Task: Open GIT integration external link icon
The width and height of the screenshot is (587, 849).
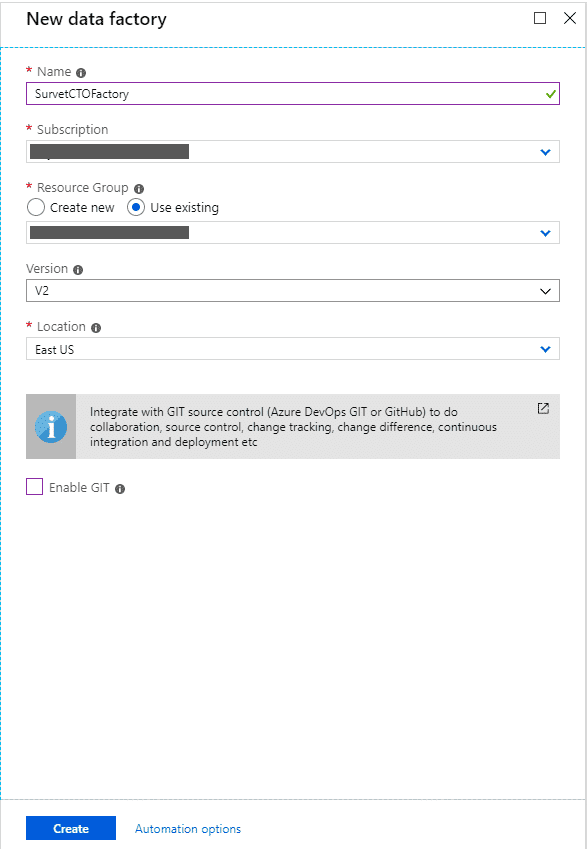Action: coord(543,408)
